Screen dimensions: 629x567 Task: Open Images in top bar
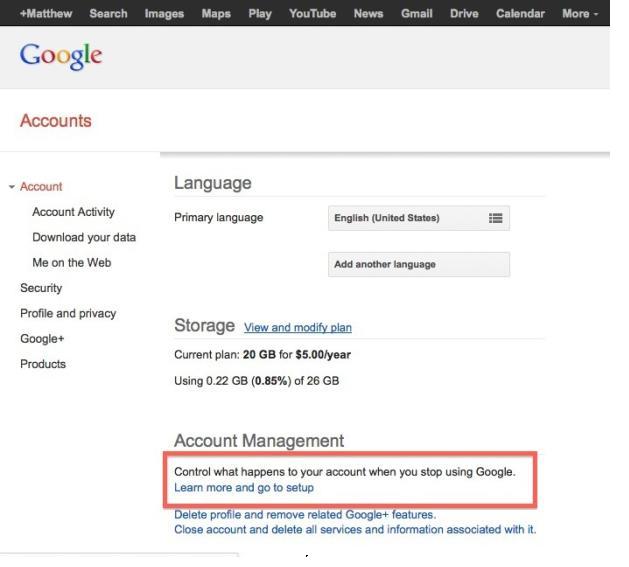pyautogui.click(x=164, y=14)
